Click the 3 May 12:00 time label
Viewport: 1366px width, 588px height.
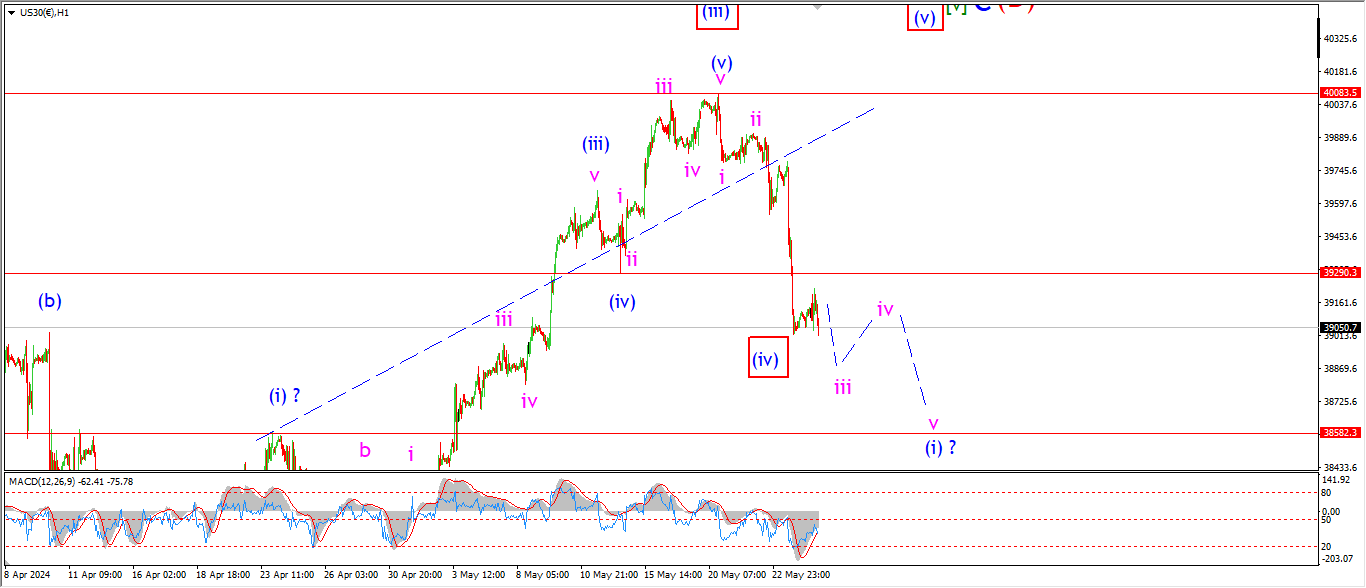(x=480, y=576)
